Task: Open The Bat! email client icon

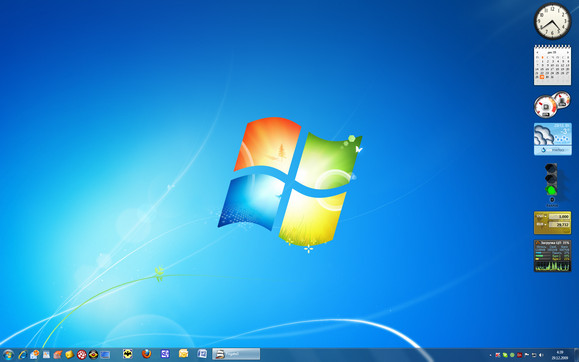Action: (x=128, y=354)
